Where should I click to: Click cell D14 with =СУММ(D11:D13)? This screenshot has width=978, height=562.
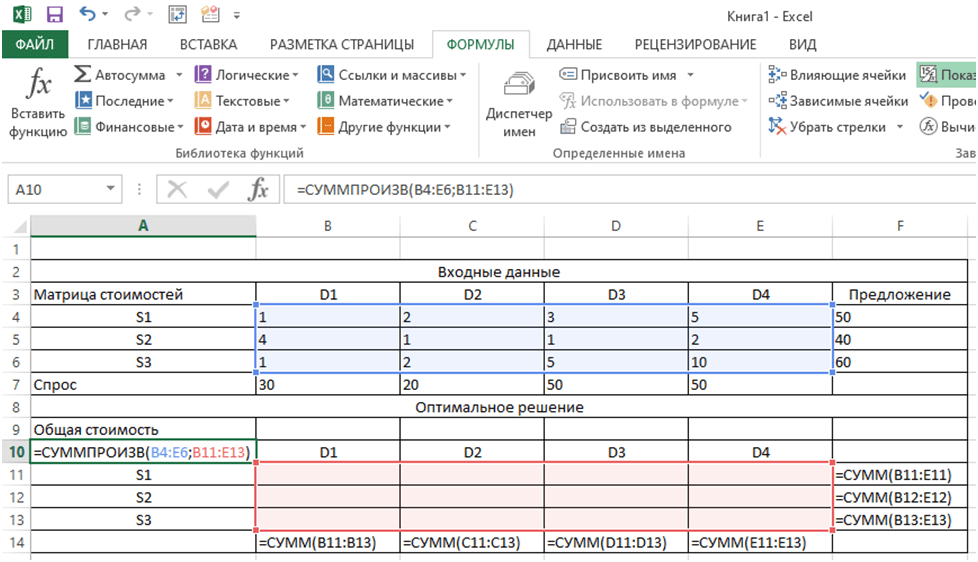(616, 542)
